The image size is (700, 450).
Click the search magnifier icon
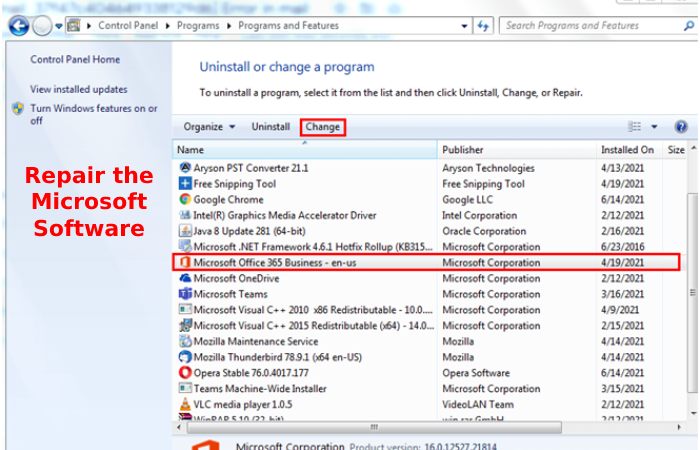click(689, 26)
